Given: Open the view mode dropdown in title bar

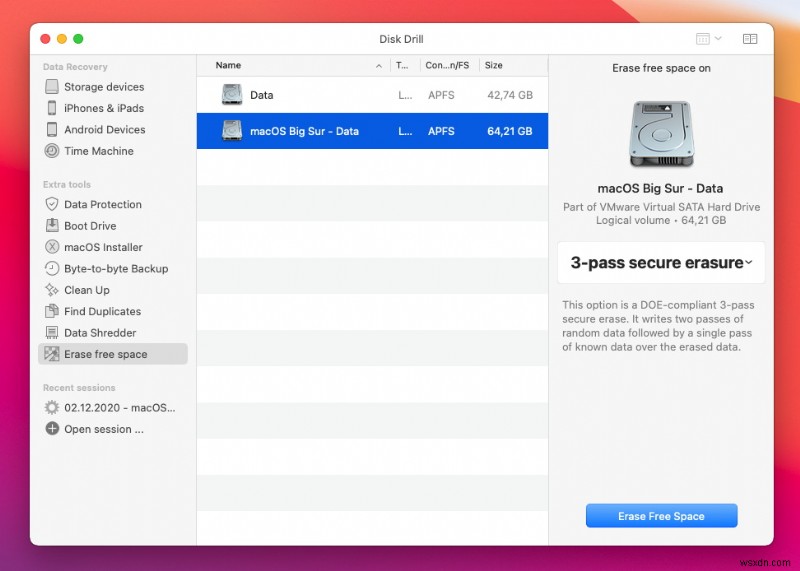Looking at the screenshot, I should 709,39.
